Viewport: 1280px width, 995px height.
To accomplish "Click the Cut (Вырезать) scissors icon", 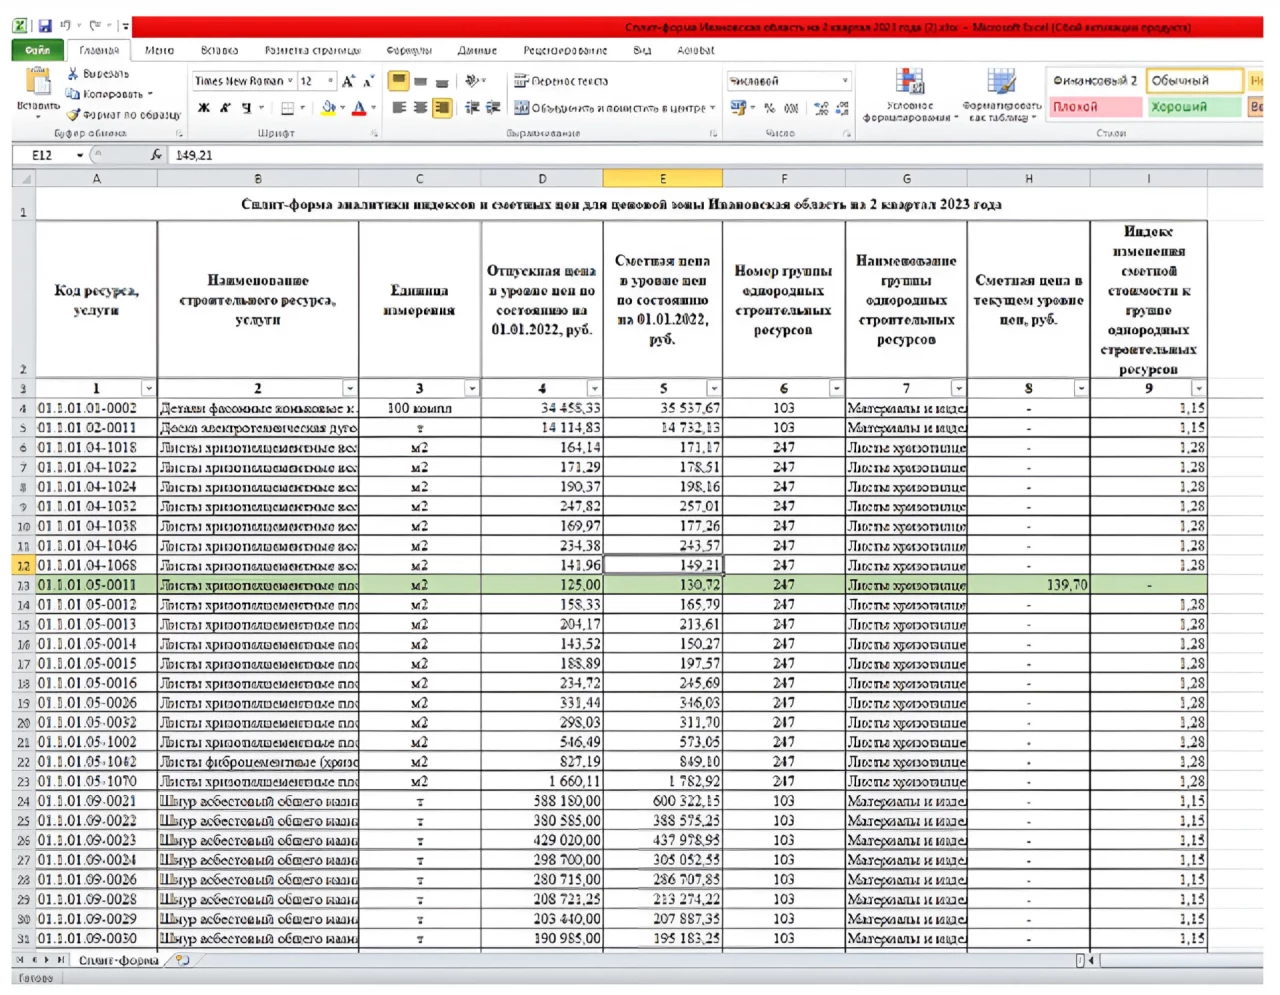I will [x=73, y=74].
